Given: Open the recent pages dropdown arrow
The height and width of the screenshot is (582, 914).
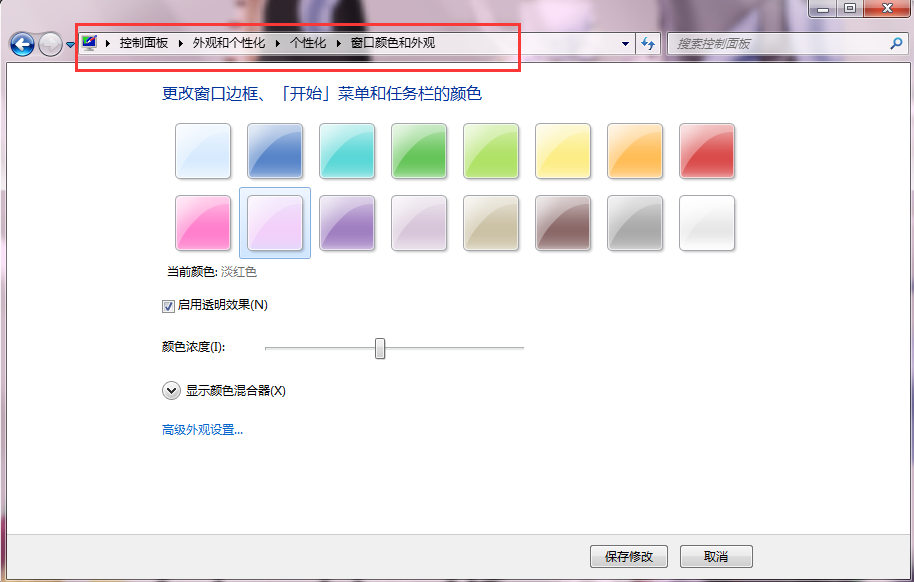Looking at the screenshot, I should (70, 45).
